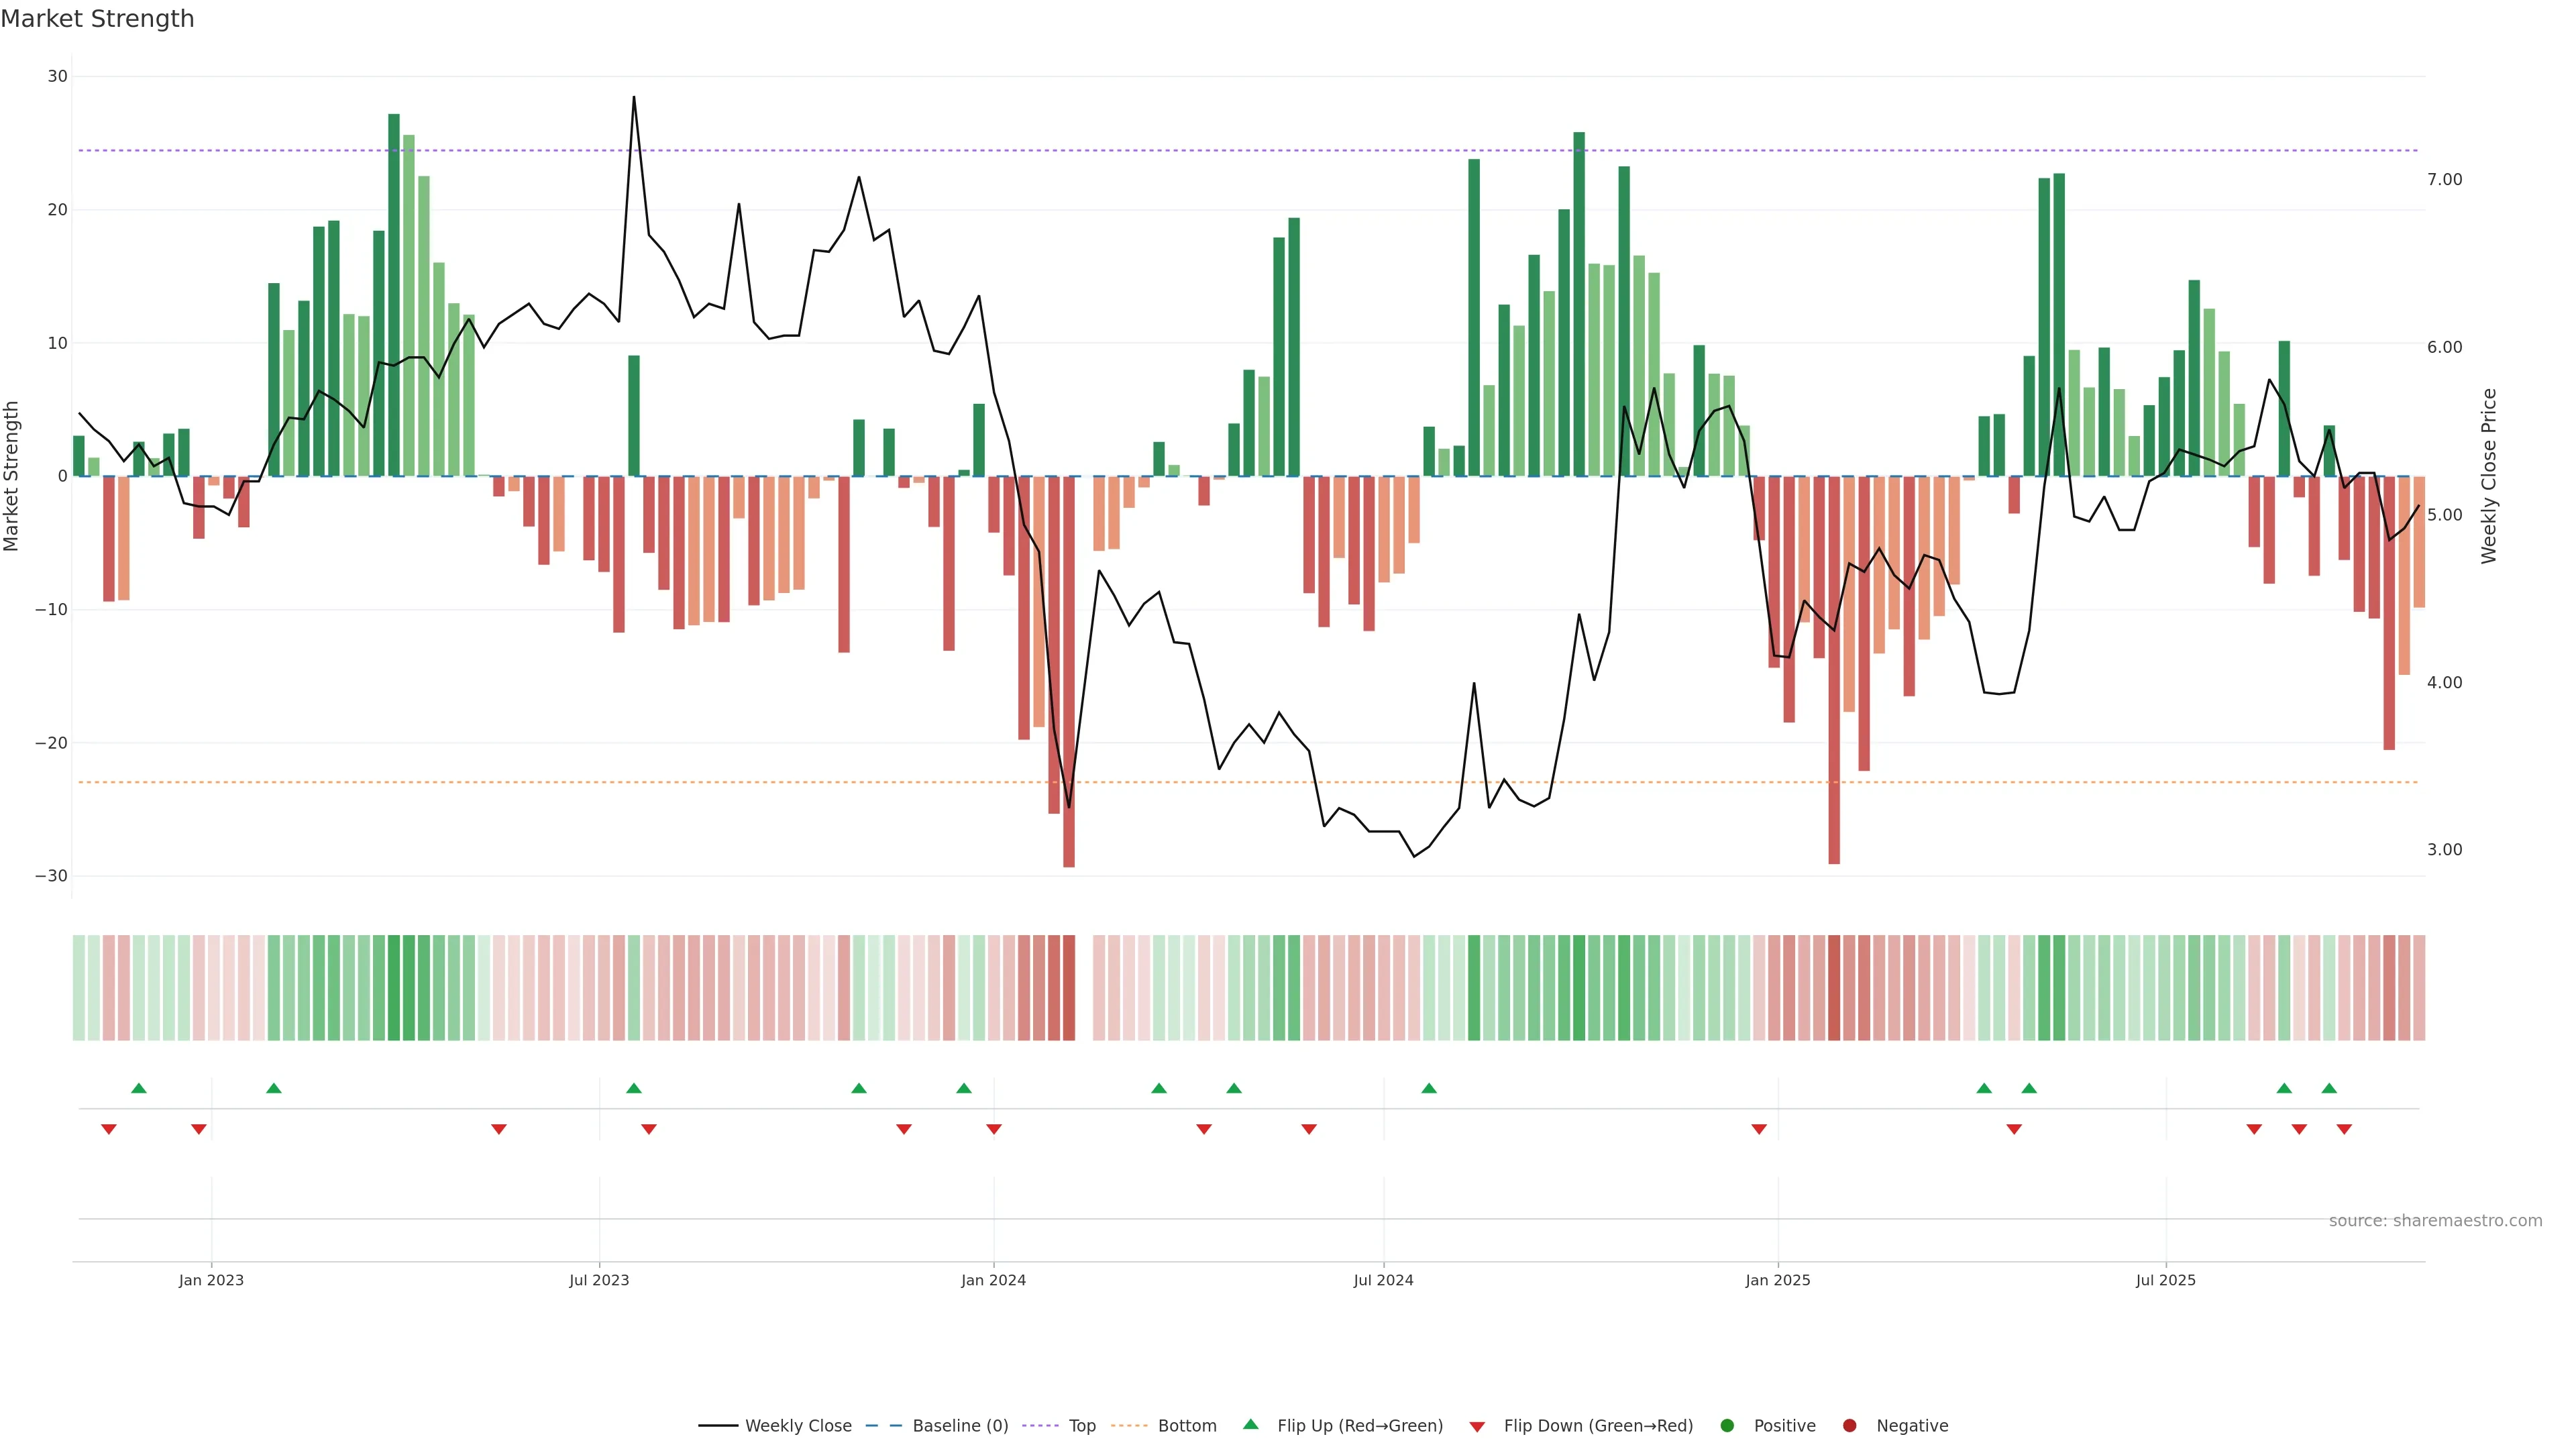This screenshot has height=1449, width=2576.
Task: Click the first red flip-down marker
Action: 109,1129
